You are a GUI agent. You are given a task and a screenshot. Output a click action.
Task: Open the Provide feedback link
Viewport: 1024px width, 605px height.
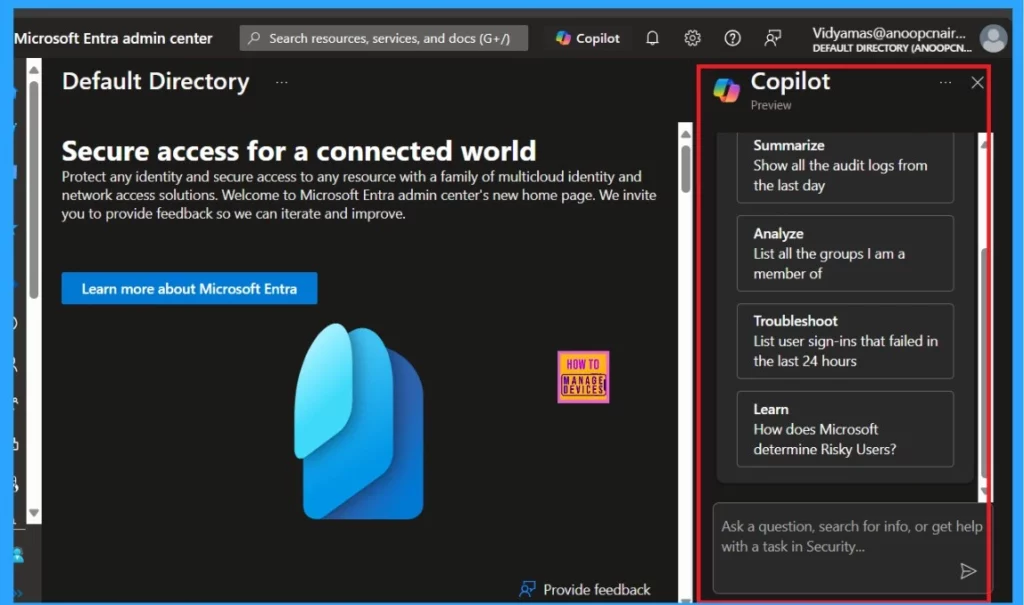pos(585,589)
